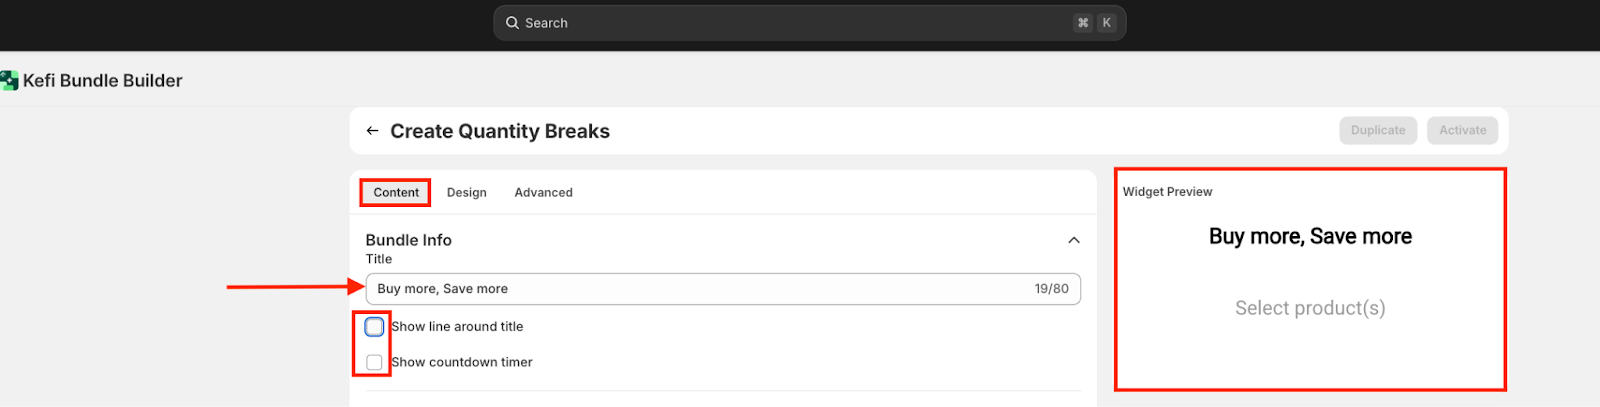The image size is (1600, 407).
Task: Go back using the left arrow icon
Action: click(372, 131)
